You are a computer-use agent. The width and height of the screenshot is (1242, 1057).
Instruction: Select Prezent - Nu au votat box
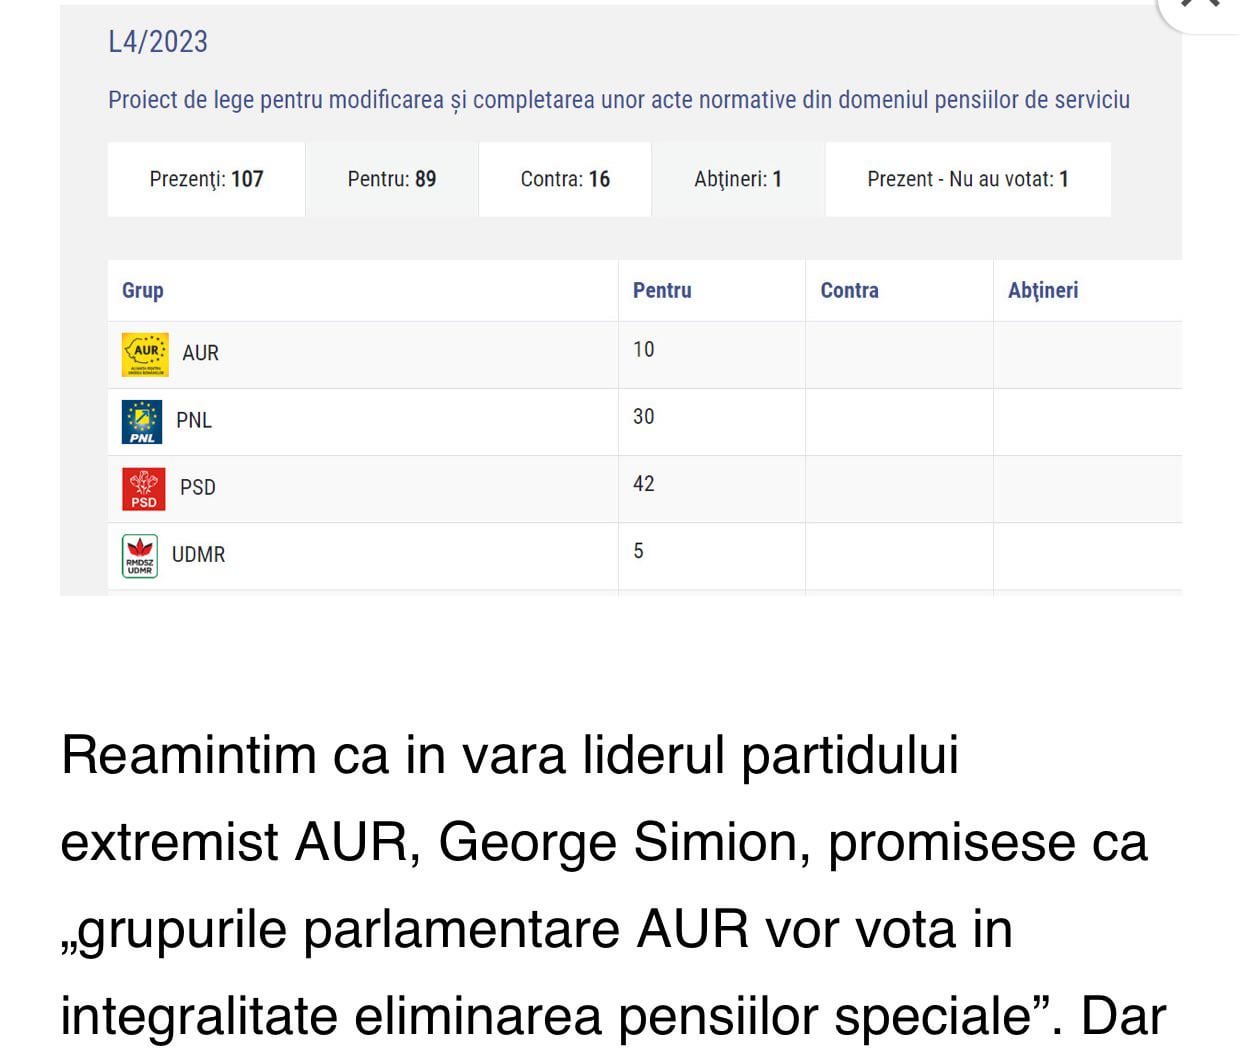968,179
